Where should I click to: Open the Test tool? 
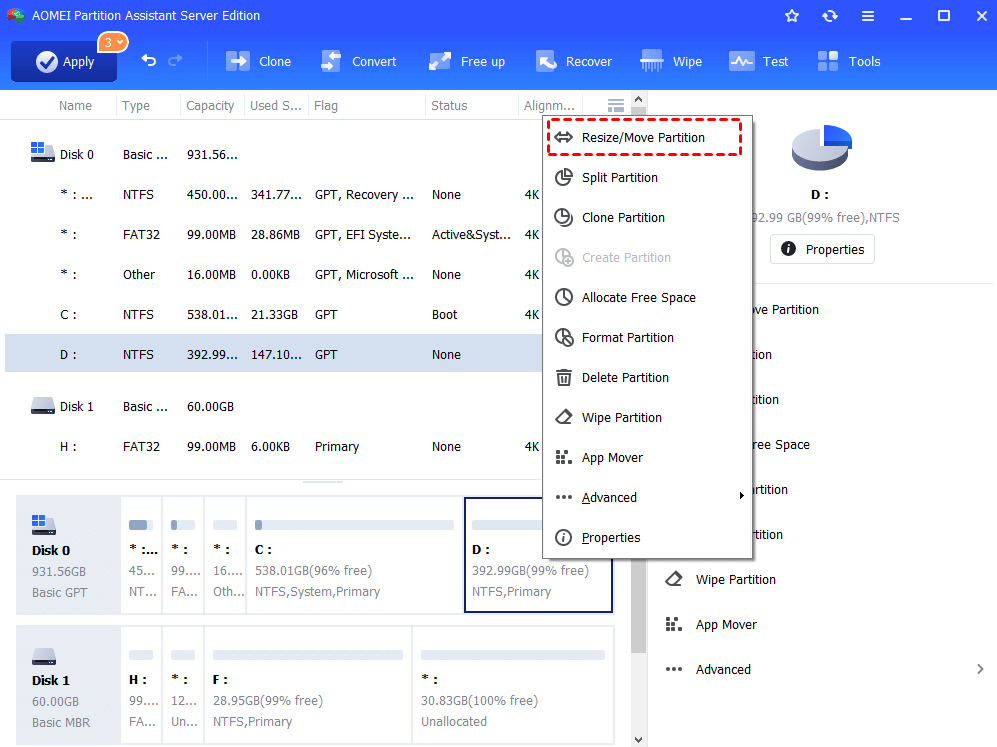coord(759,62)
